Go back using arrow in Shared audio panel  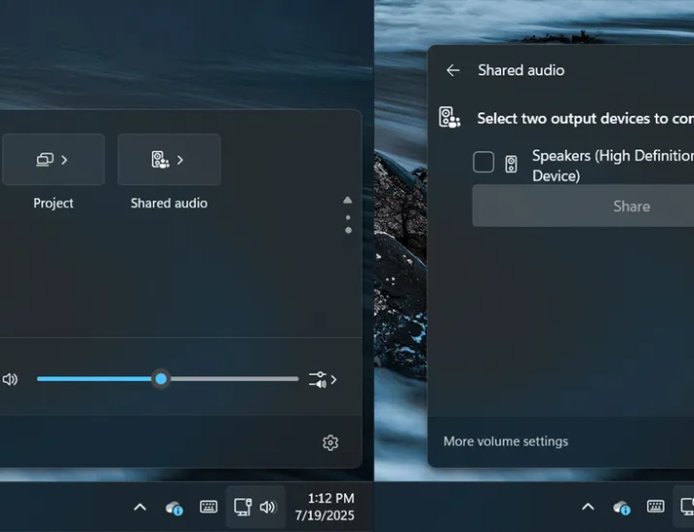[453, 70]
